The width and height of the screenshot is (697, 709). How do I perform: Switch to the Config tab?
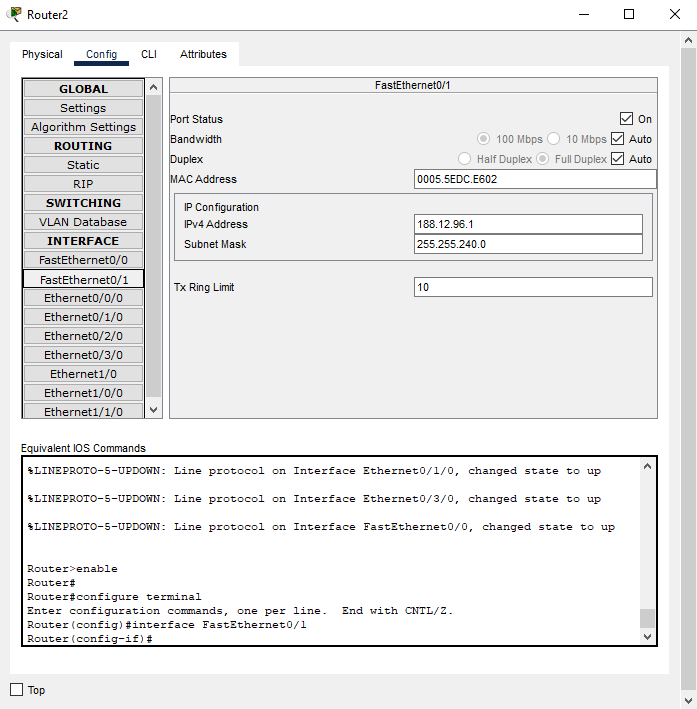tap(101, 54)
